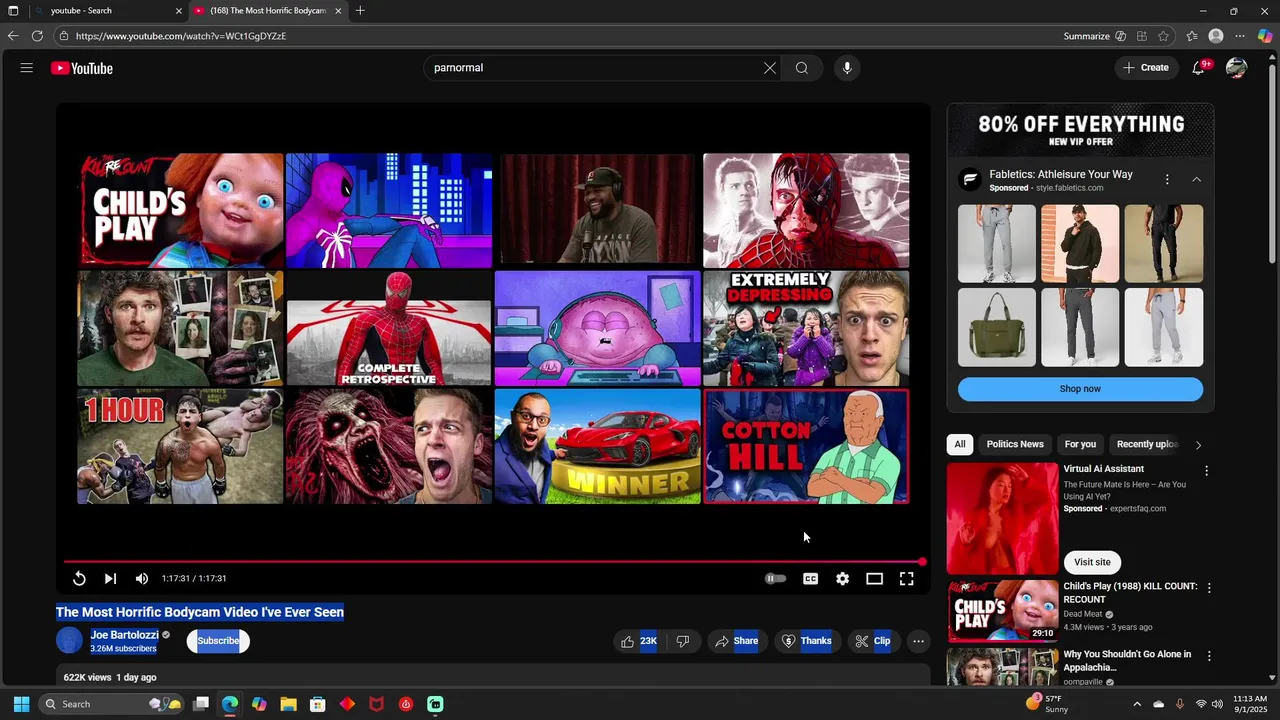Show hidden system tray icons

1137,704
